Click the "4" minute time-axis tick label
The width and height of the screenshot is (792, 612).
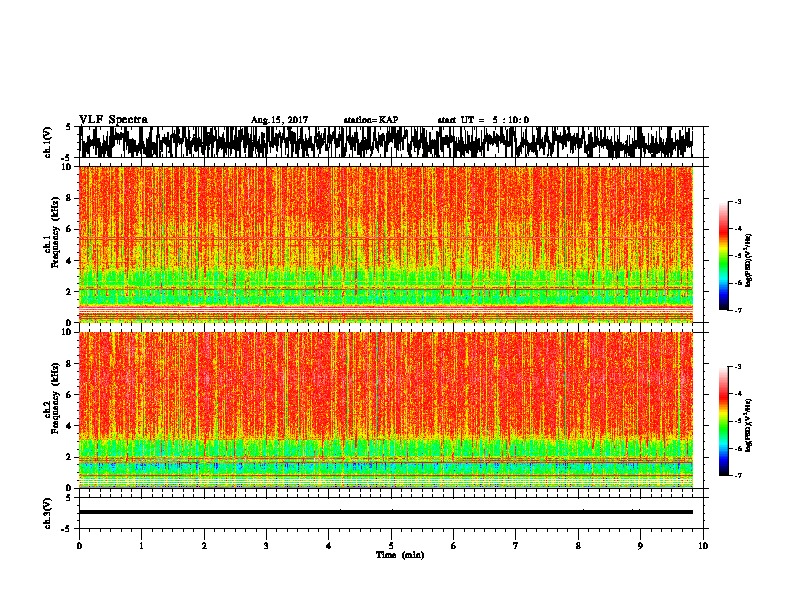[x=329, y=546]
